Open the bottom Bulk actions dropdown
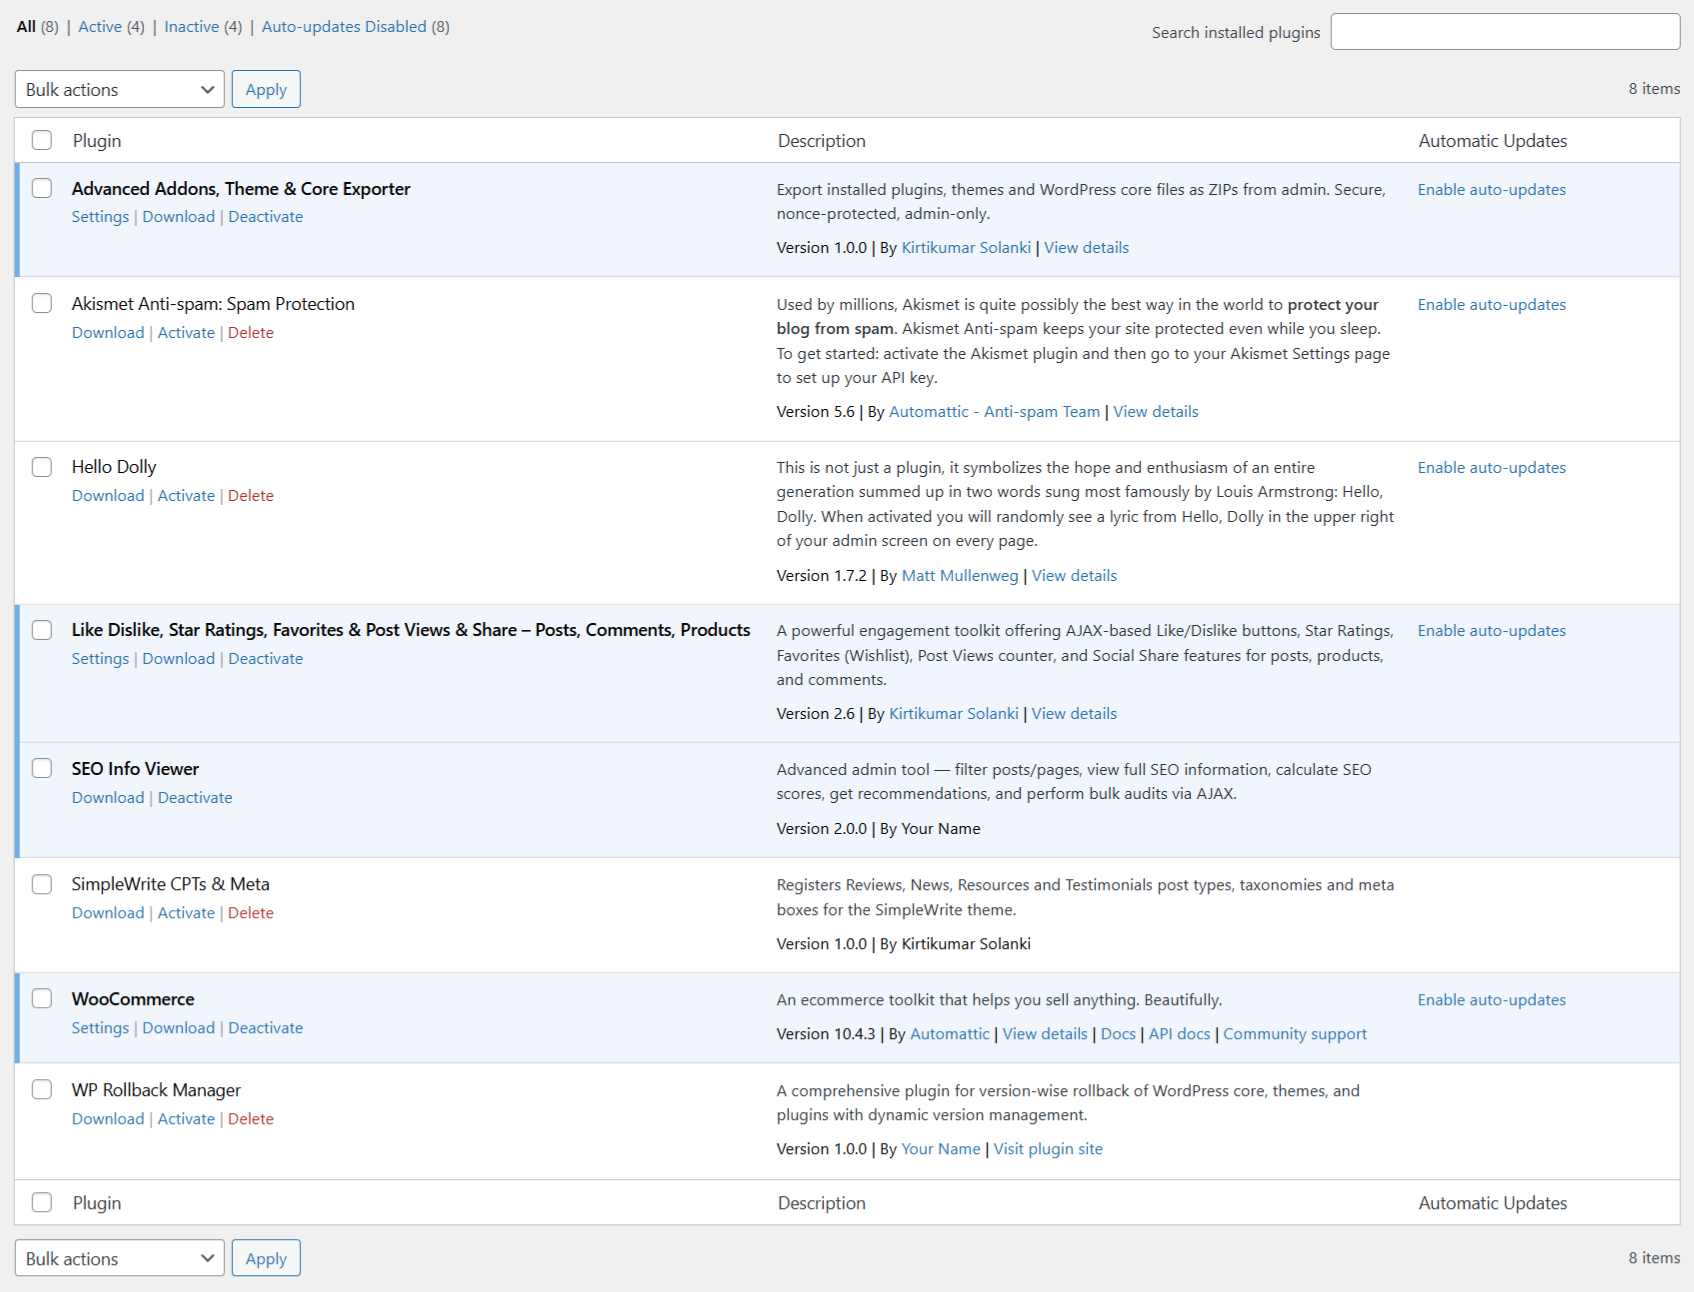 pyautogui.click(x=120, y=1258)
